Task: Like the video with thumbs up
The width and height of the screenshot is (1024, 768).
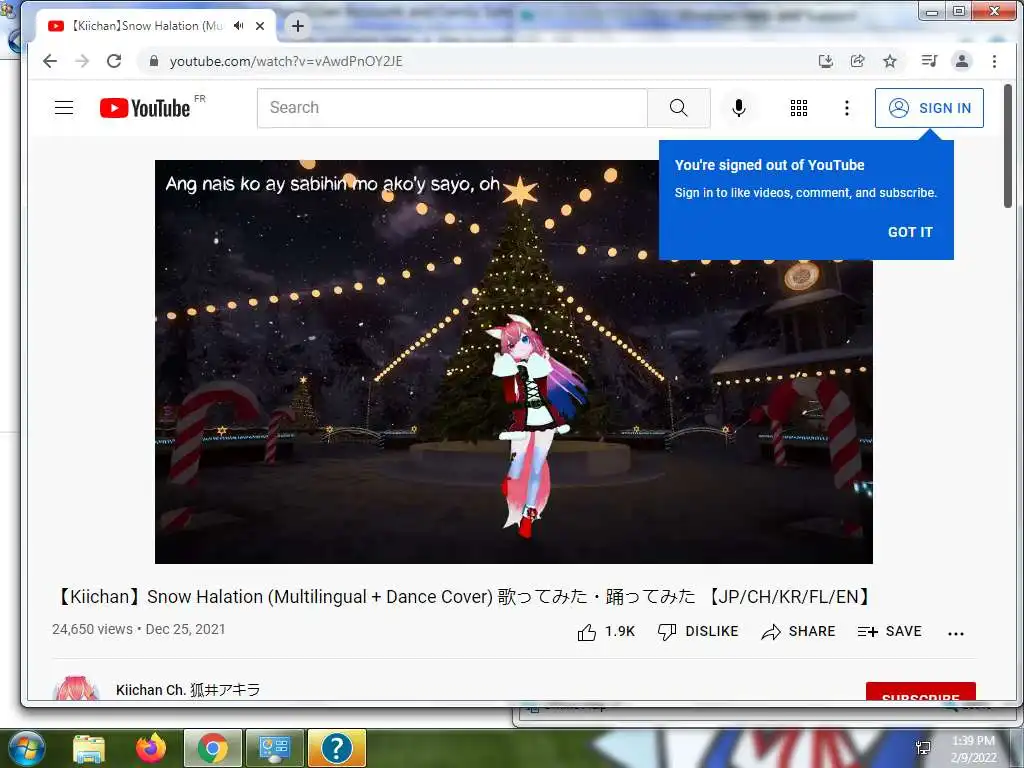Action: tap(605, 632)
